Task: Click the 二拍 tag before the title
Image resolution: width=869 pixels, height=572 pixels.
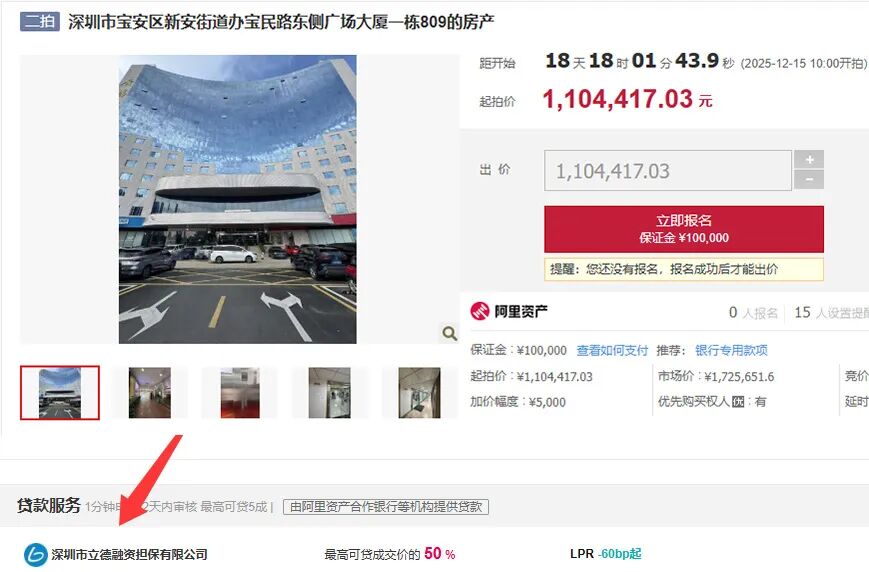Action: tap(40, 22)
